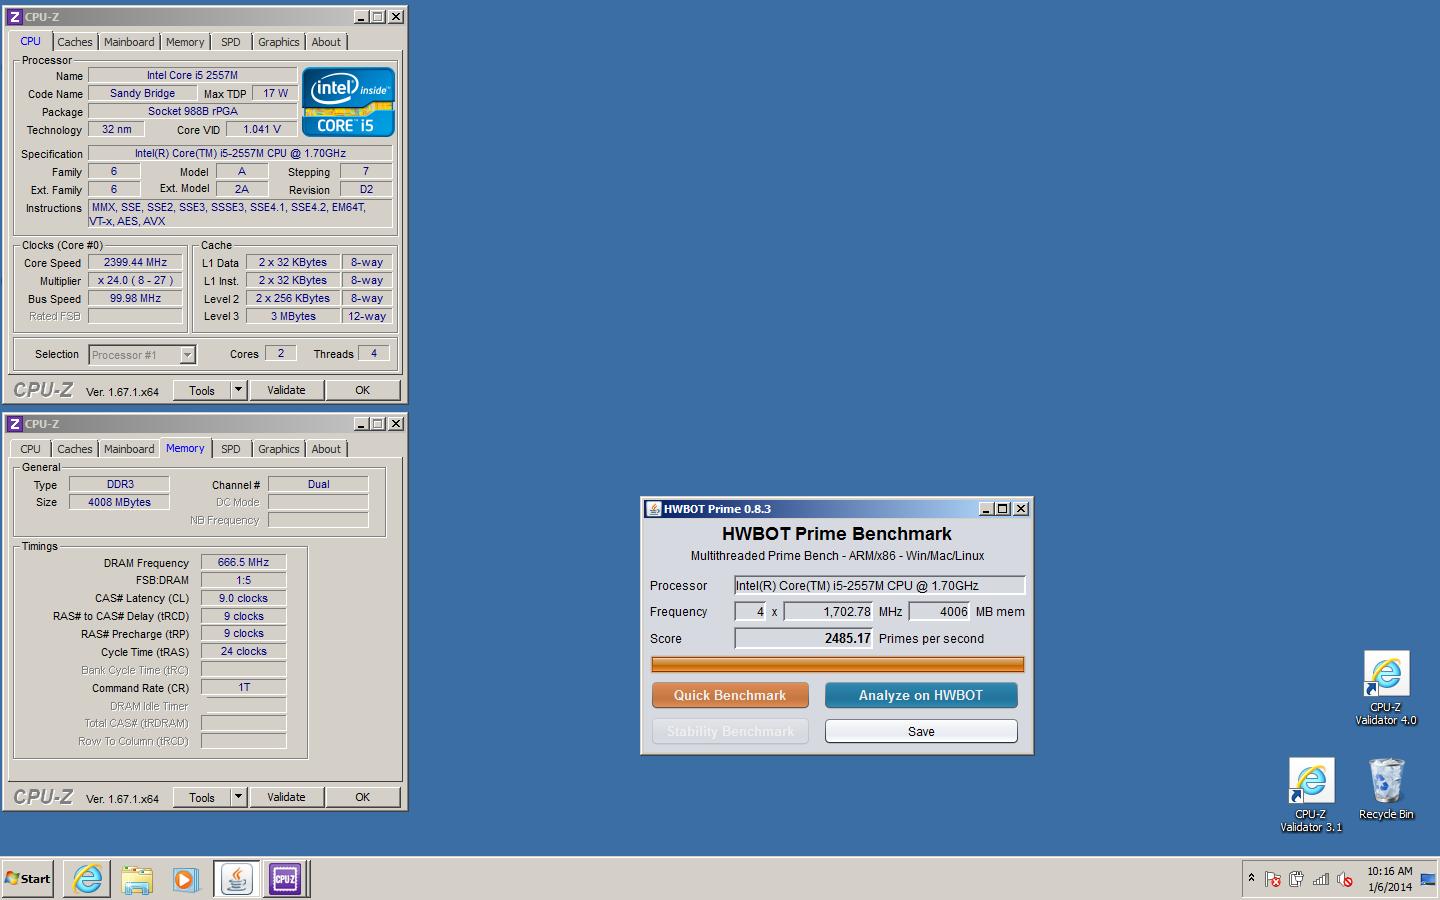
Task: Click Validate in bottom CPU-Z window
Action: click(286, 797)
